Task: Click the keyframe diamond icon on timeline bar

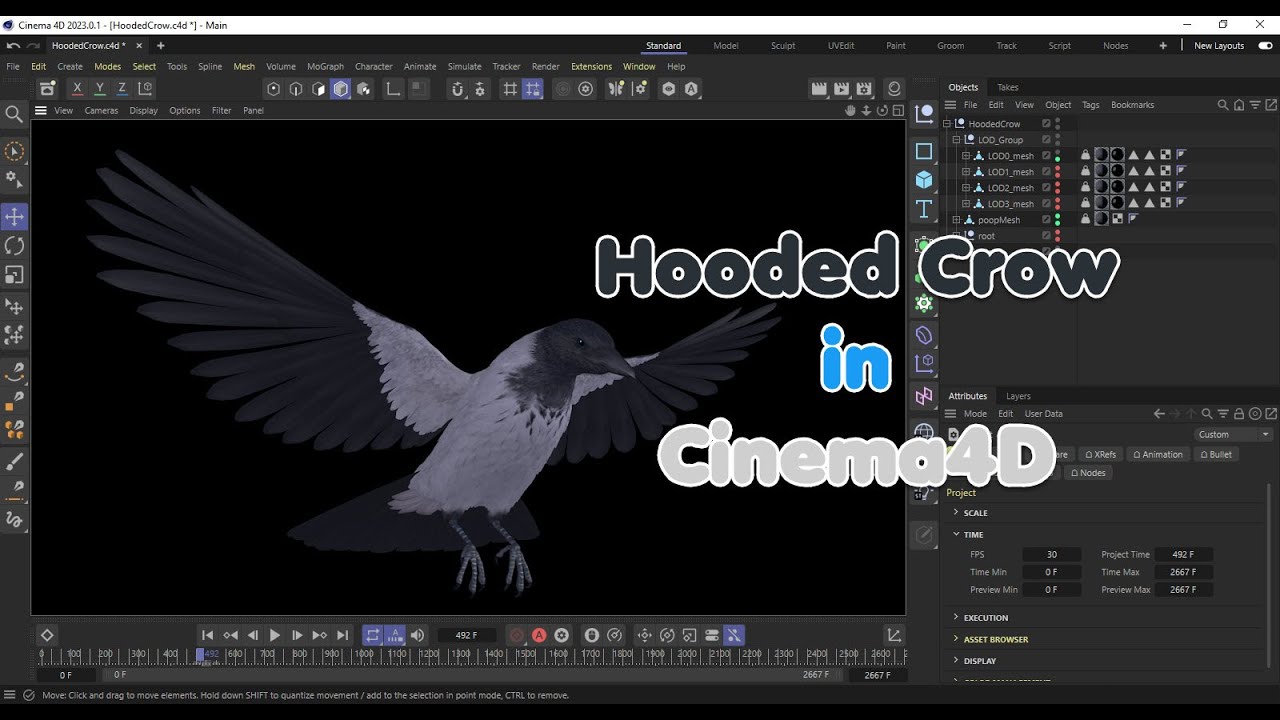Action: click(x=47, y=635)
